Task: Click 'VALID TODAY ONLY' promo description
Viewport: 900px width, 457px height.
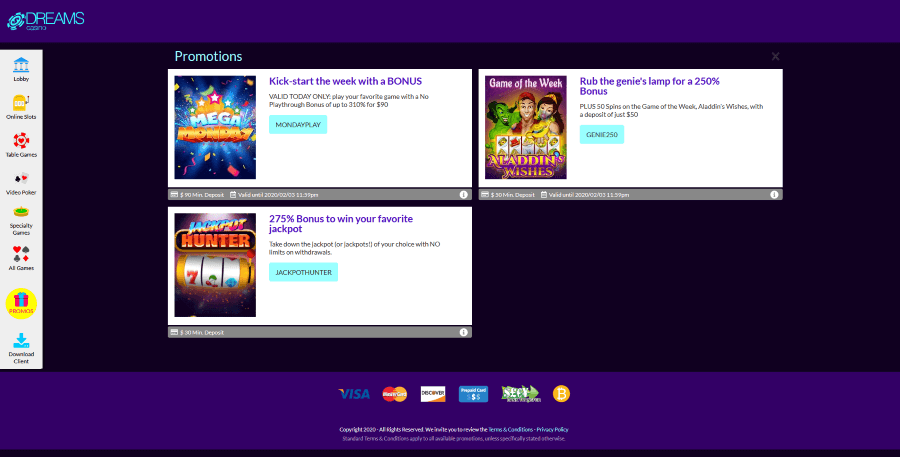Action: click(x=349, y=100)
